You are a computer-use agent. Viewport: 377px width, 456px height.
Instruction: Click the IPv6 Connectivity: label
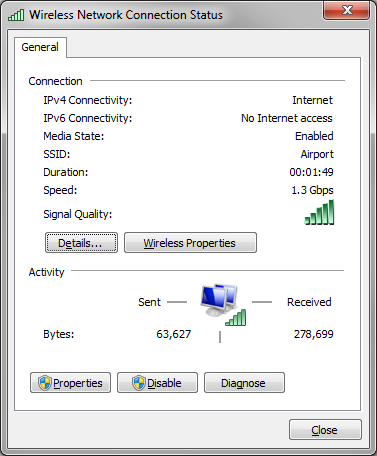pyautogui.click(x=88, y=118)
